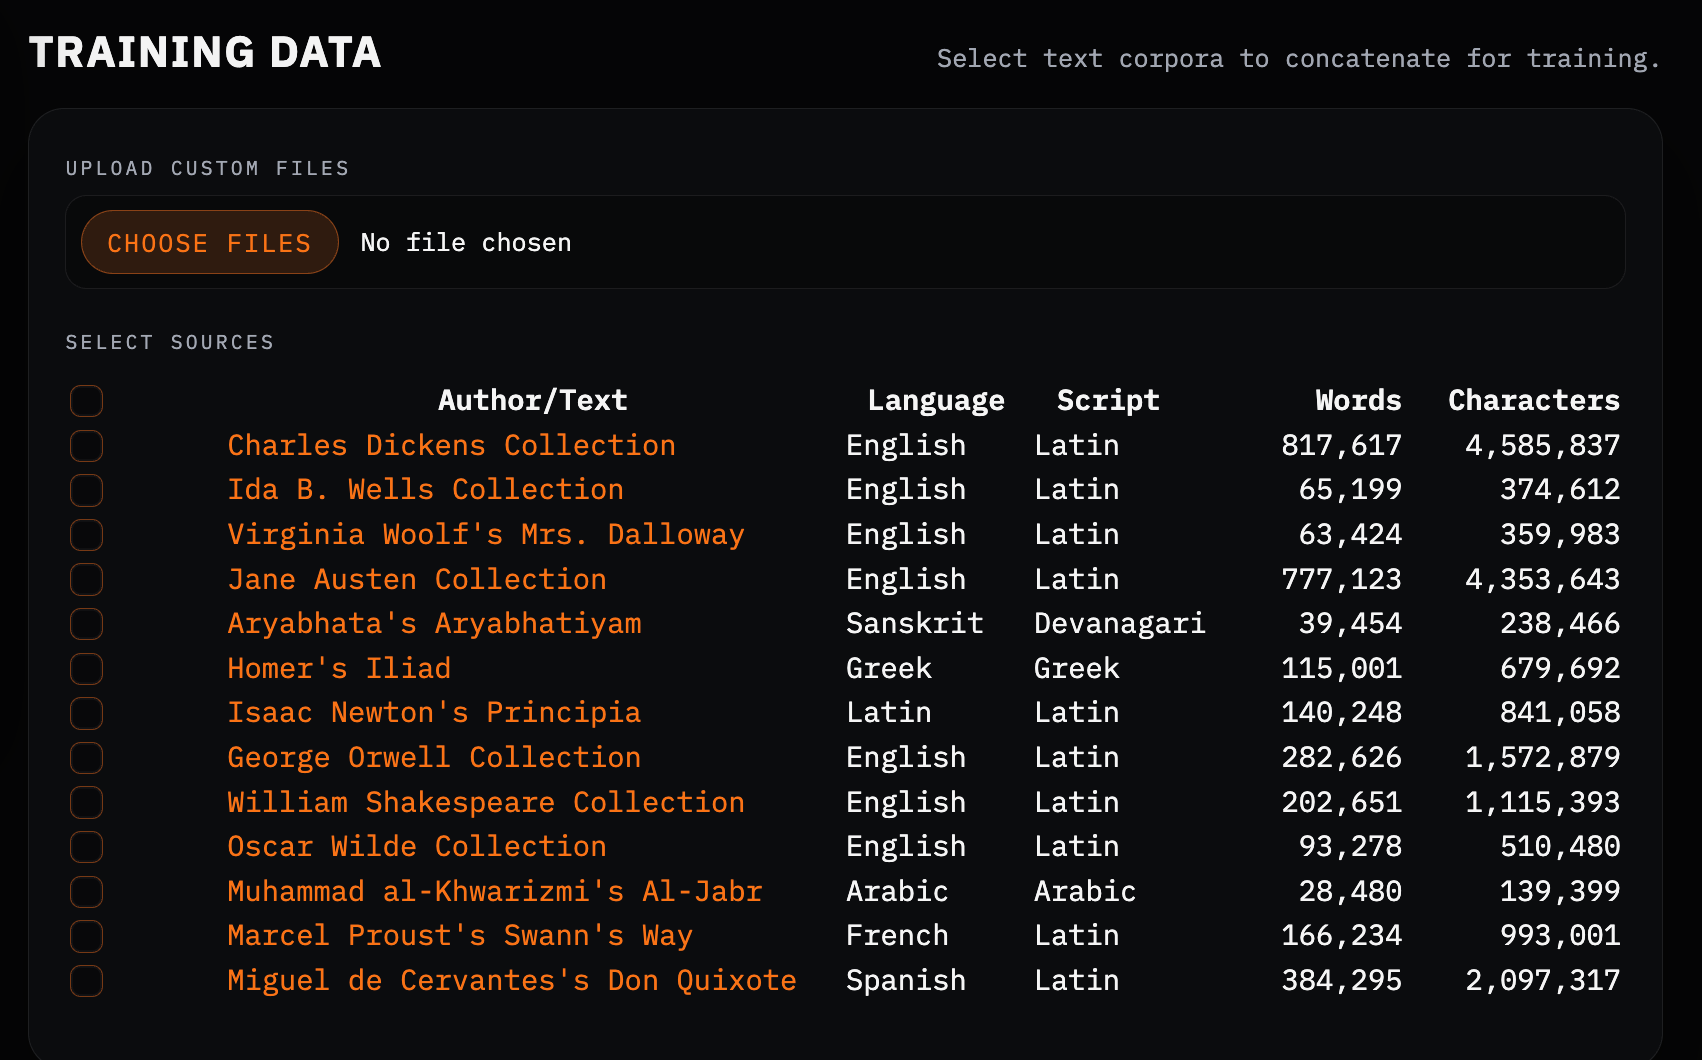Screen dimensions: 1702x1060
Task: Open the William Shakespeare Collection link
Action: pyautogui.click(x=485, y=802)
